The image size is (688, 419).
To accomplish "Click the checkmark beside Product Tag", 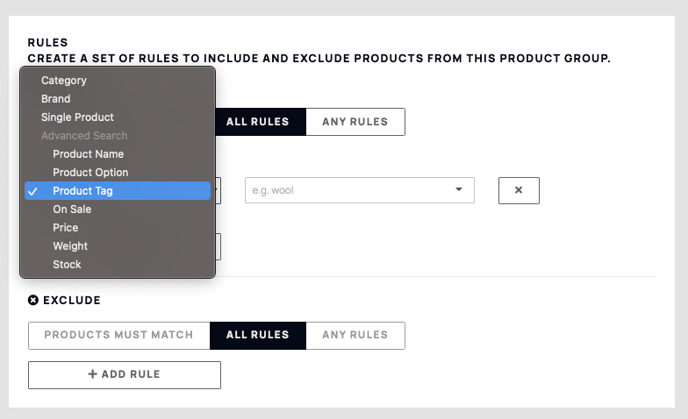I will pyautogui.click(x=32, y=191).
